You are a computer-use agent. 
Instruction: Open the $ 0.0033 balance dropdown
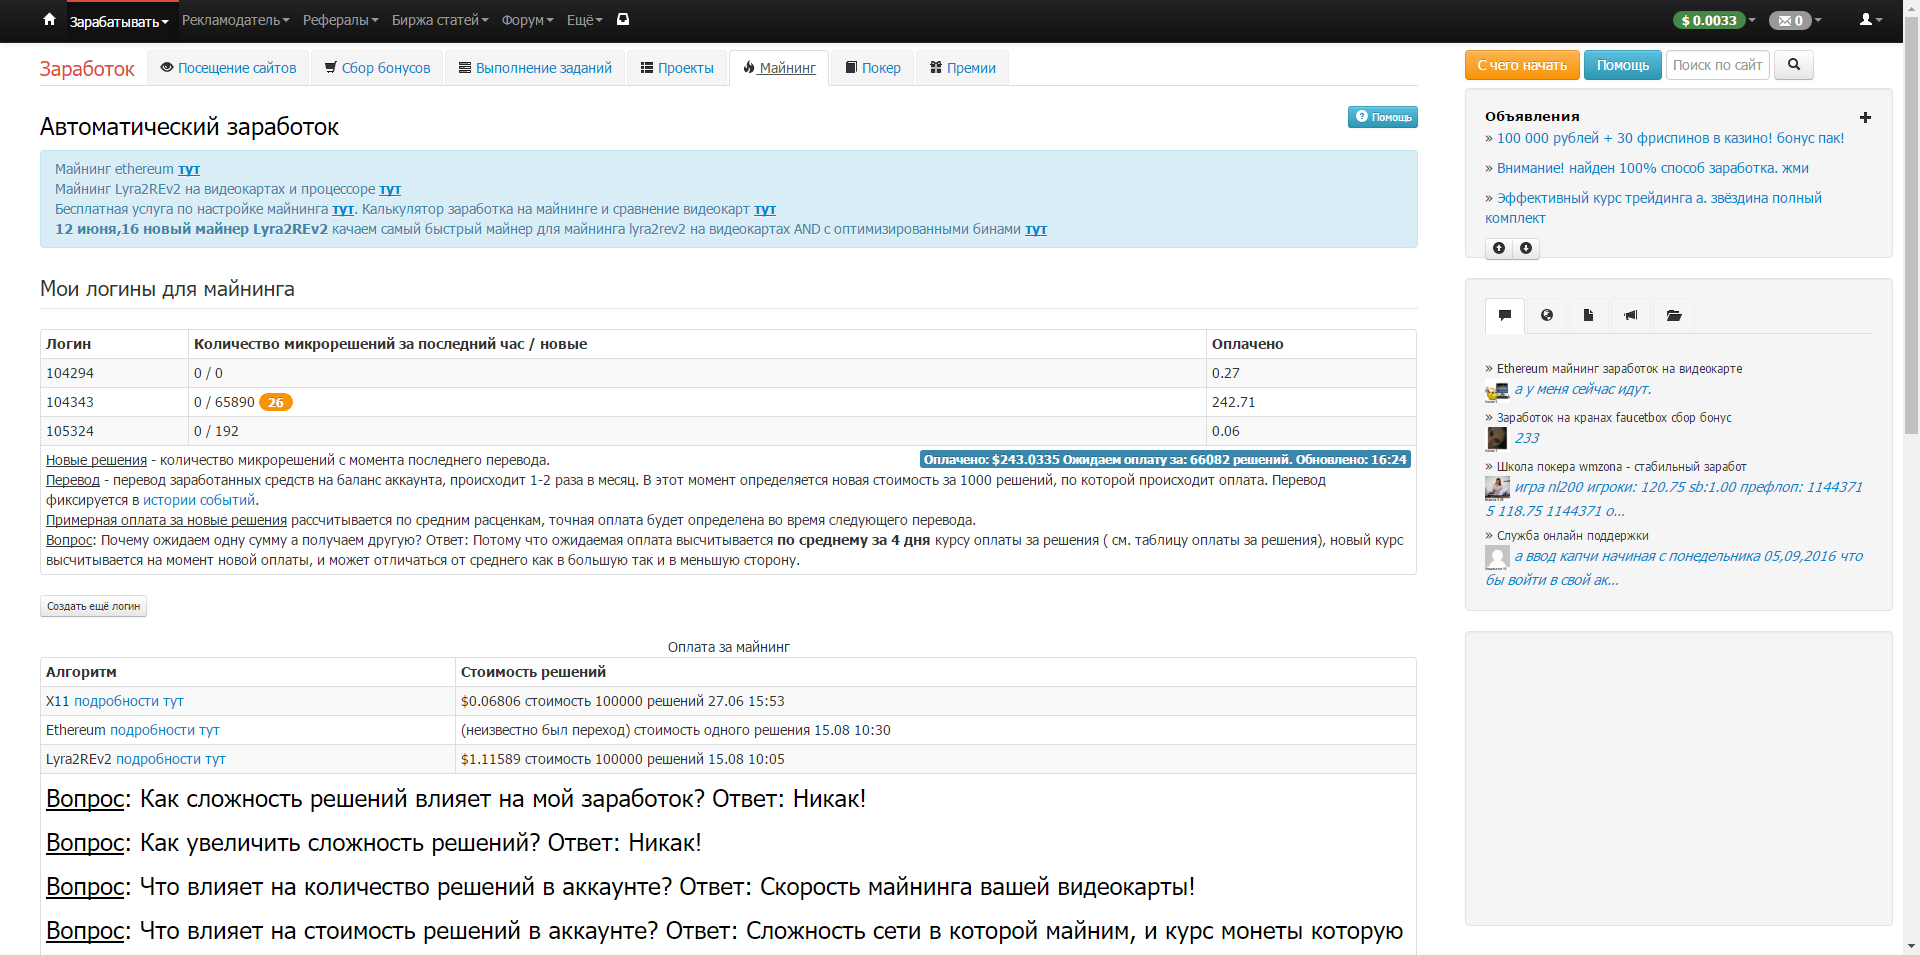tap(1714, 20)
